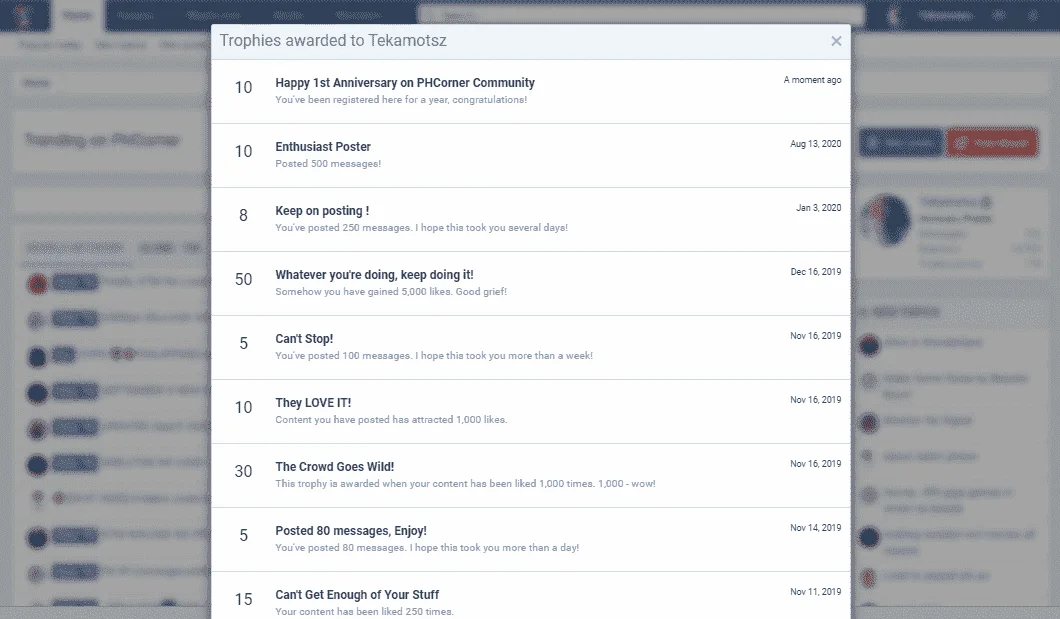Click the 'Dec 16, 2019' date

(816, 272)
